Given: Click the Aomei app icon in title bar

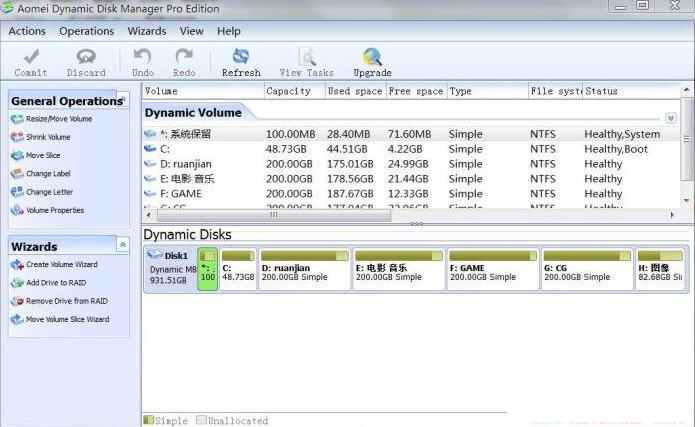Looking at the screenshot, I should click(x=7, y=8).
